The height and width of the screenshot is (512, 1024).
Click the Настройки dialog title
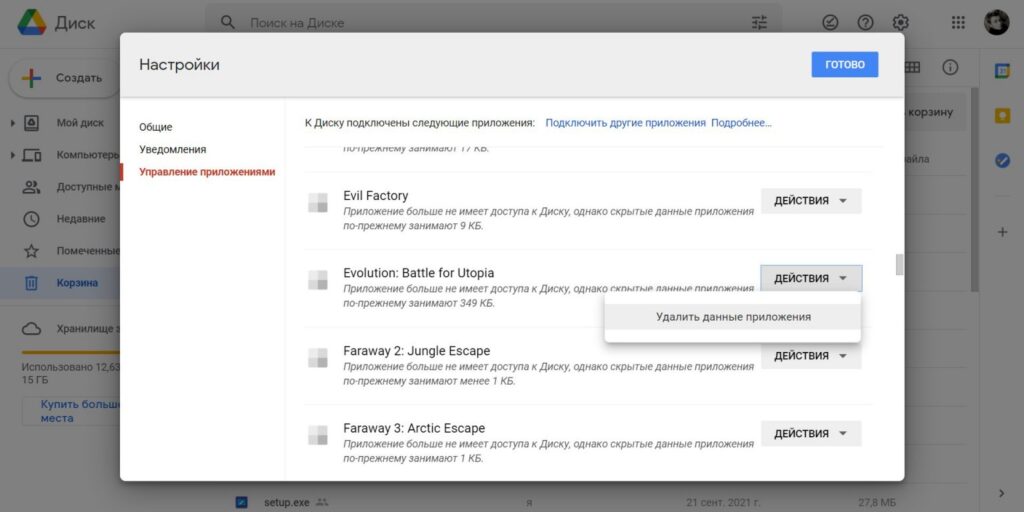coord(179,65)
